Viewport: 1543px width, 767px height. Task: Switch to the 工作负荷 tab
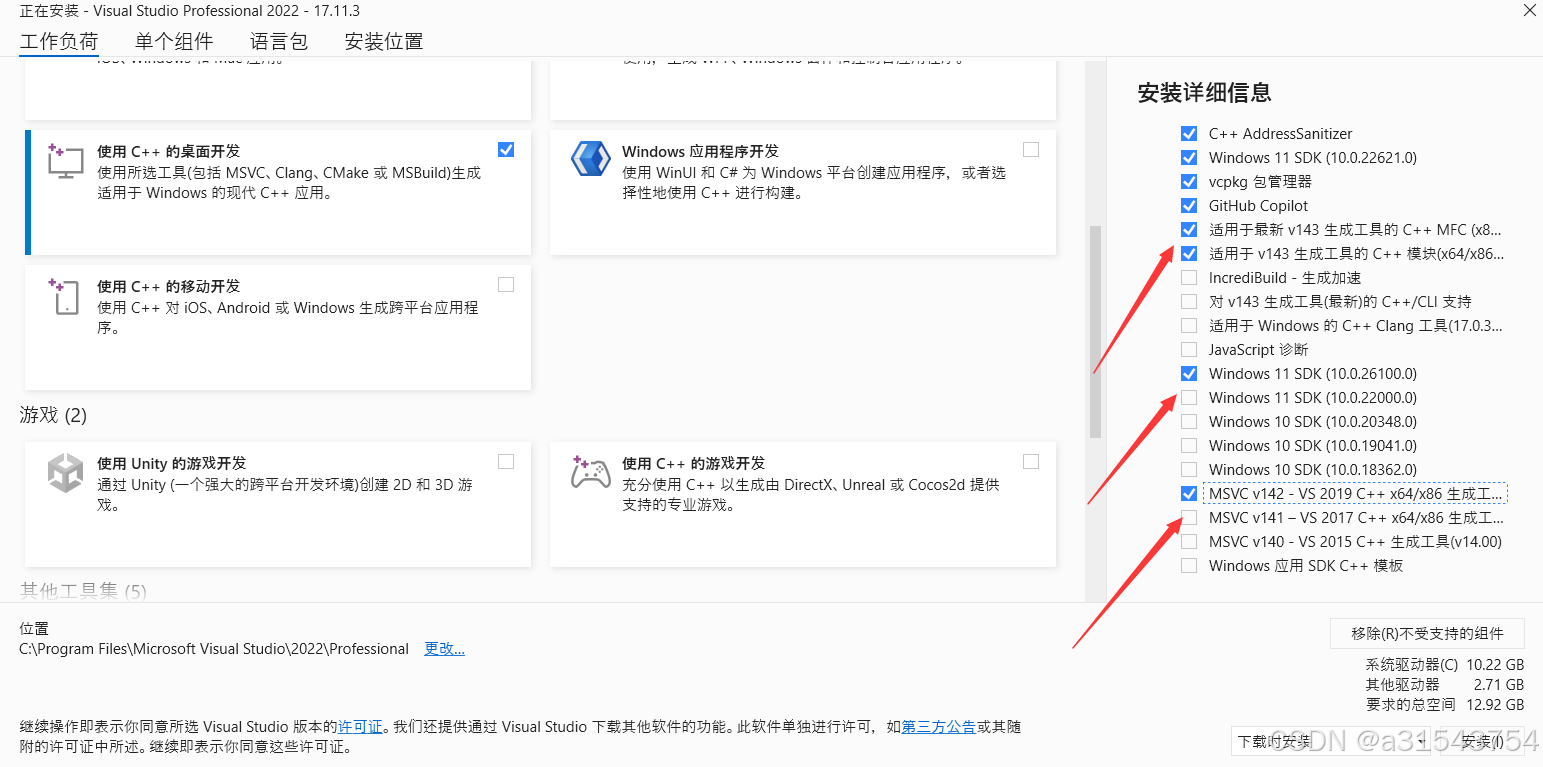59,42
